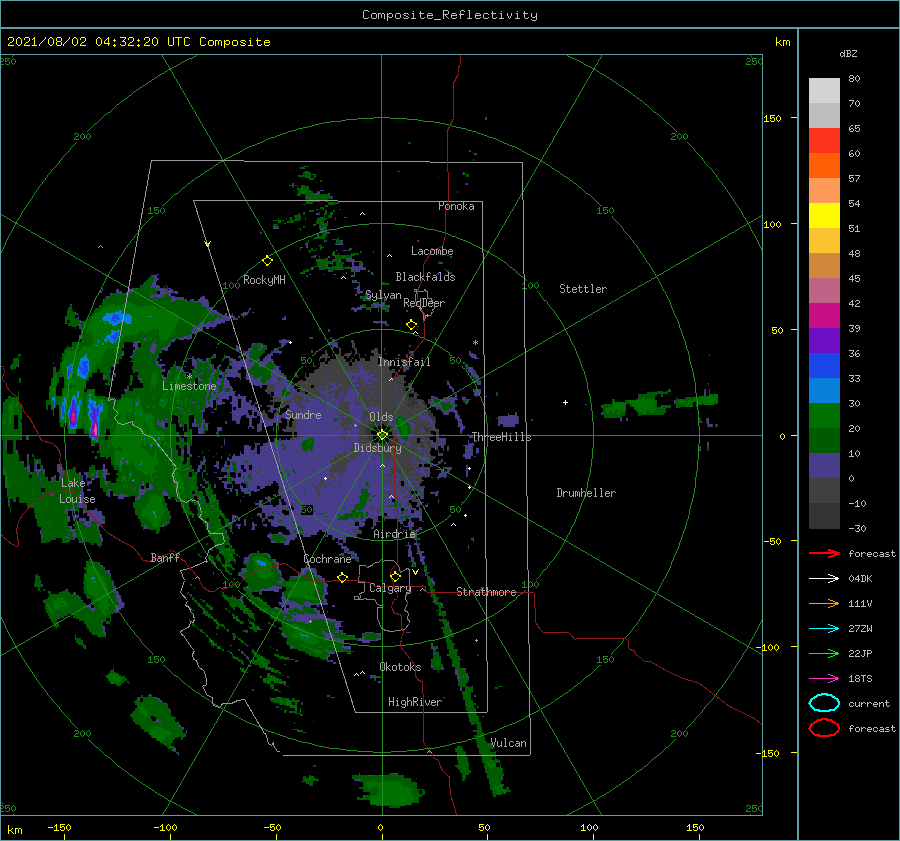The width and height of the screenshot is (900, 841).
Task: Click the 04DK legend label
Action: (860, 579)
